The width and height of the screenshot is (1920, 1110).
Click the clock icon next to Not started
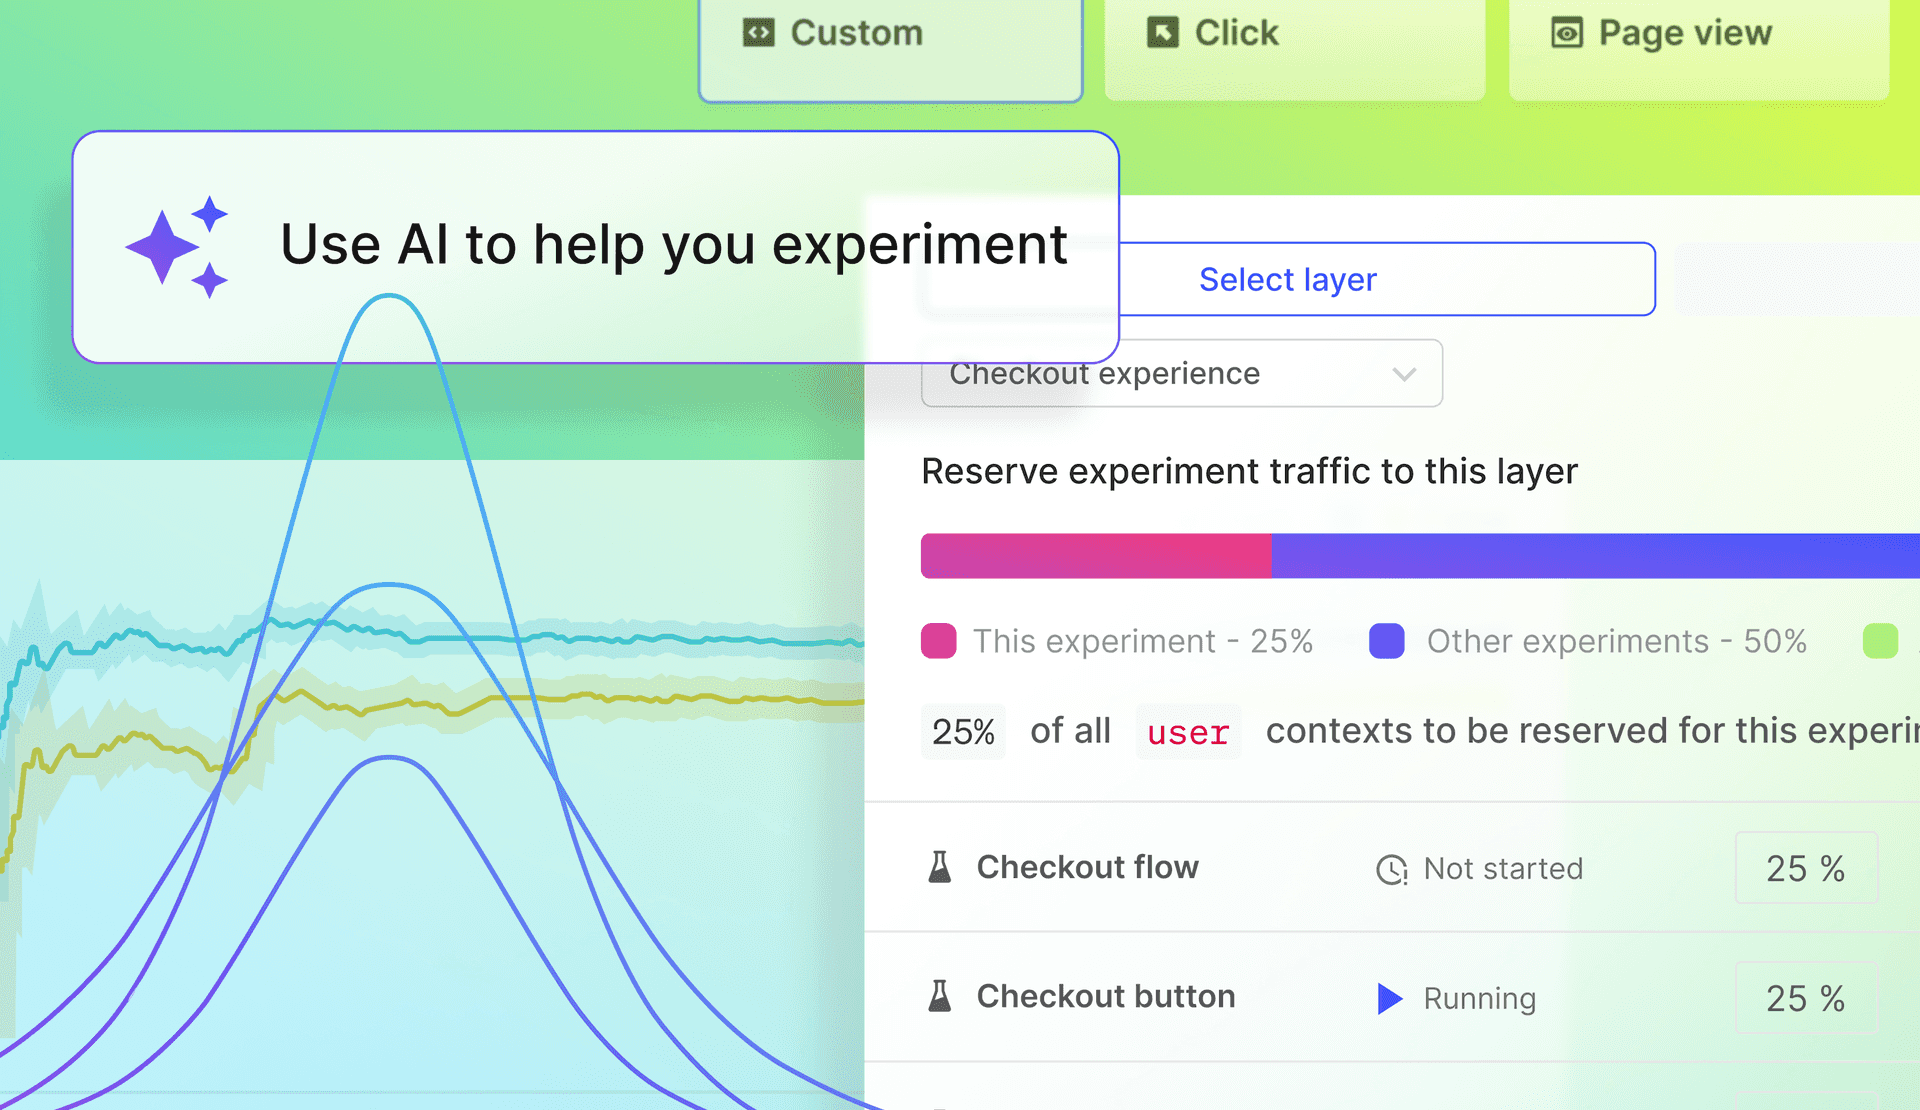pos(1390,869)
